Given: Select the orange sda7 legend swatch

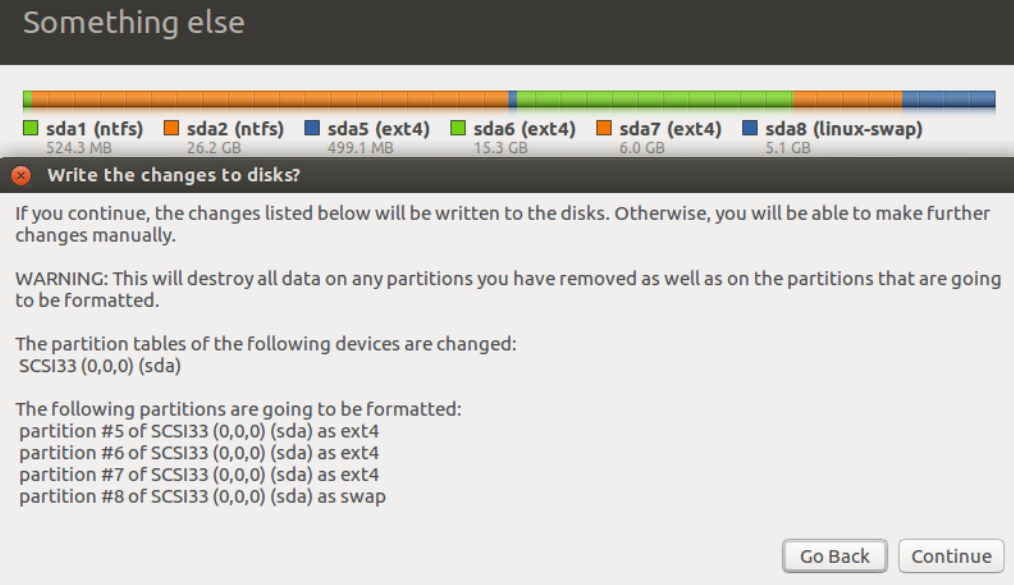Looking at the screenshot, I should [604, 129].
